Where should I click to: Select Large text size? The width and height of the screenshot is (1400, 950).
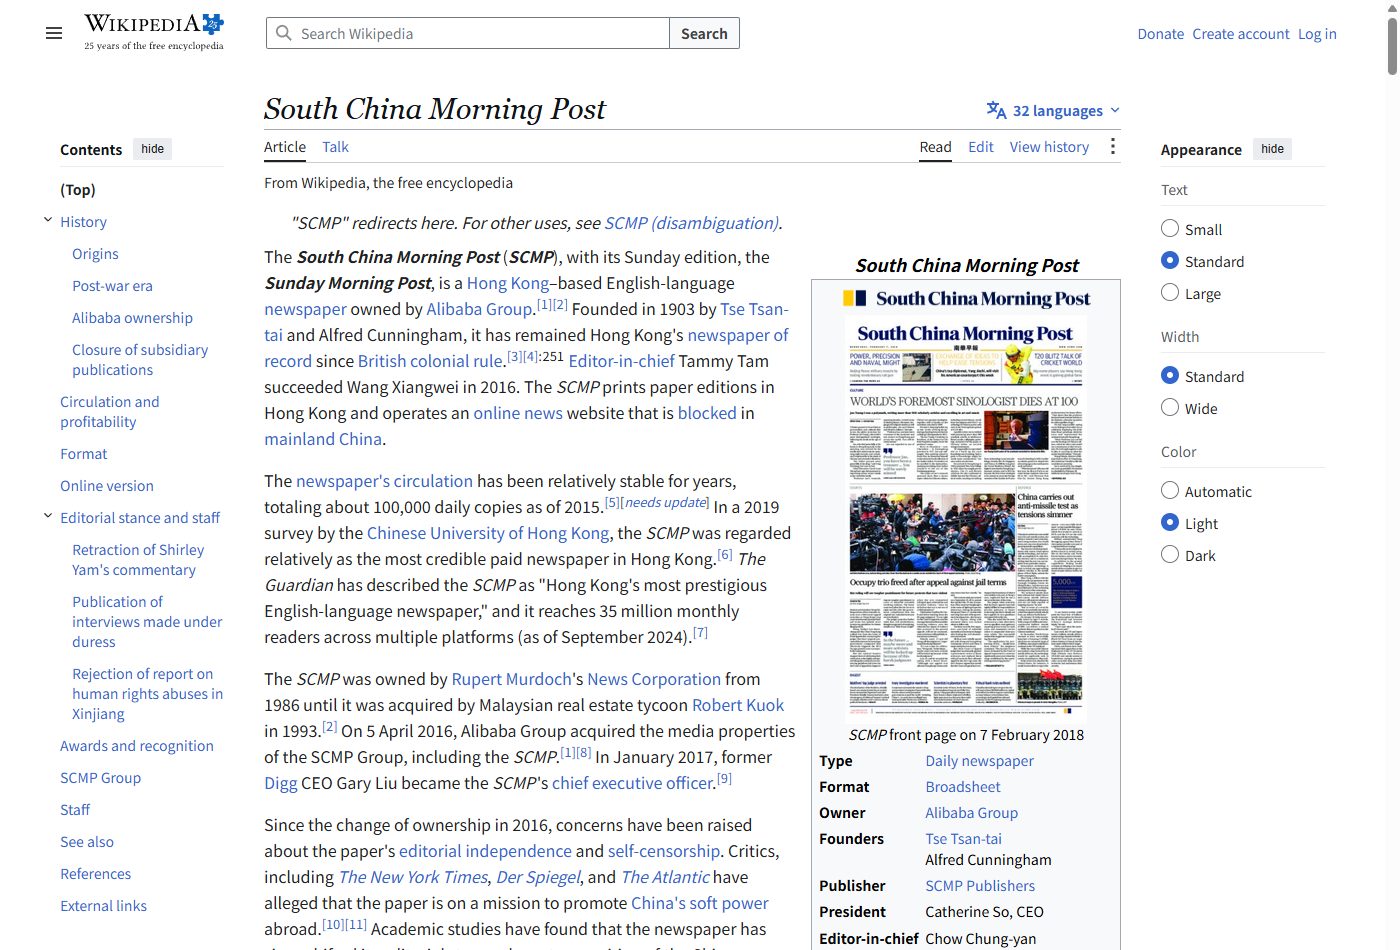[x=1170, y=292]
